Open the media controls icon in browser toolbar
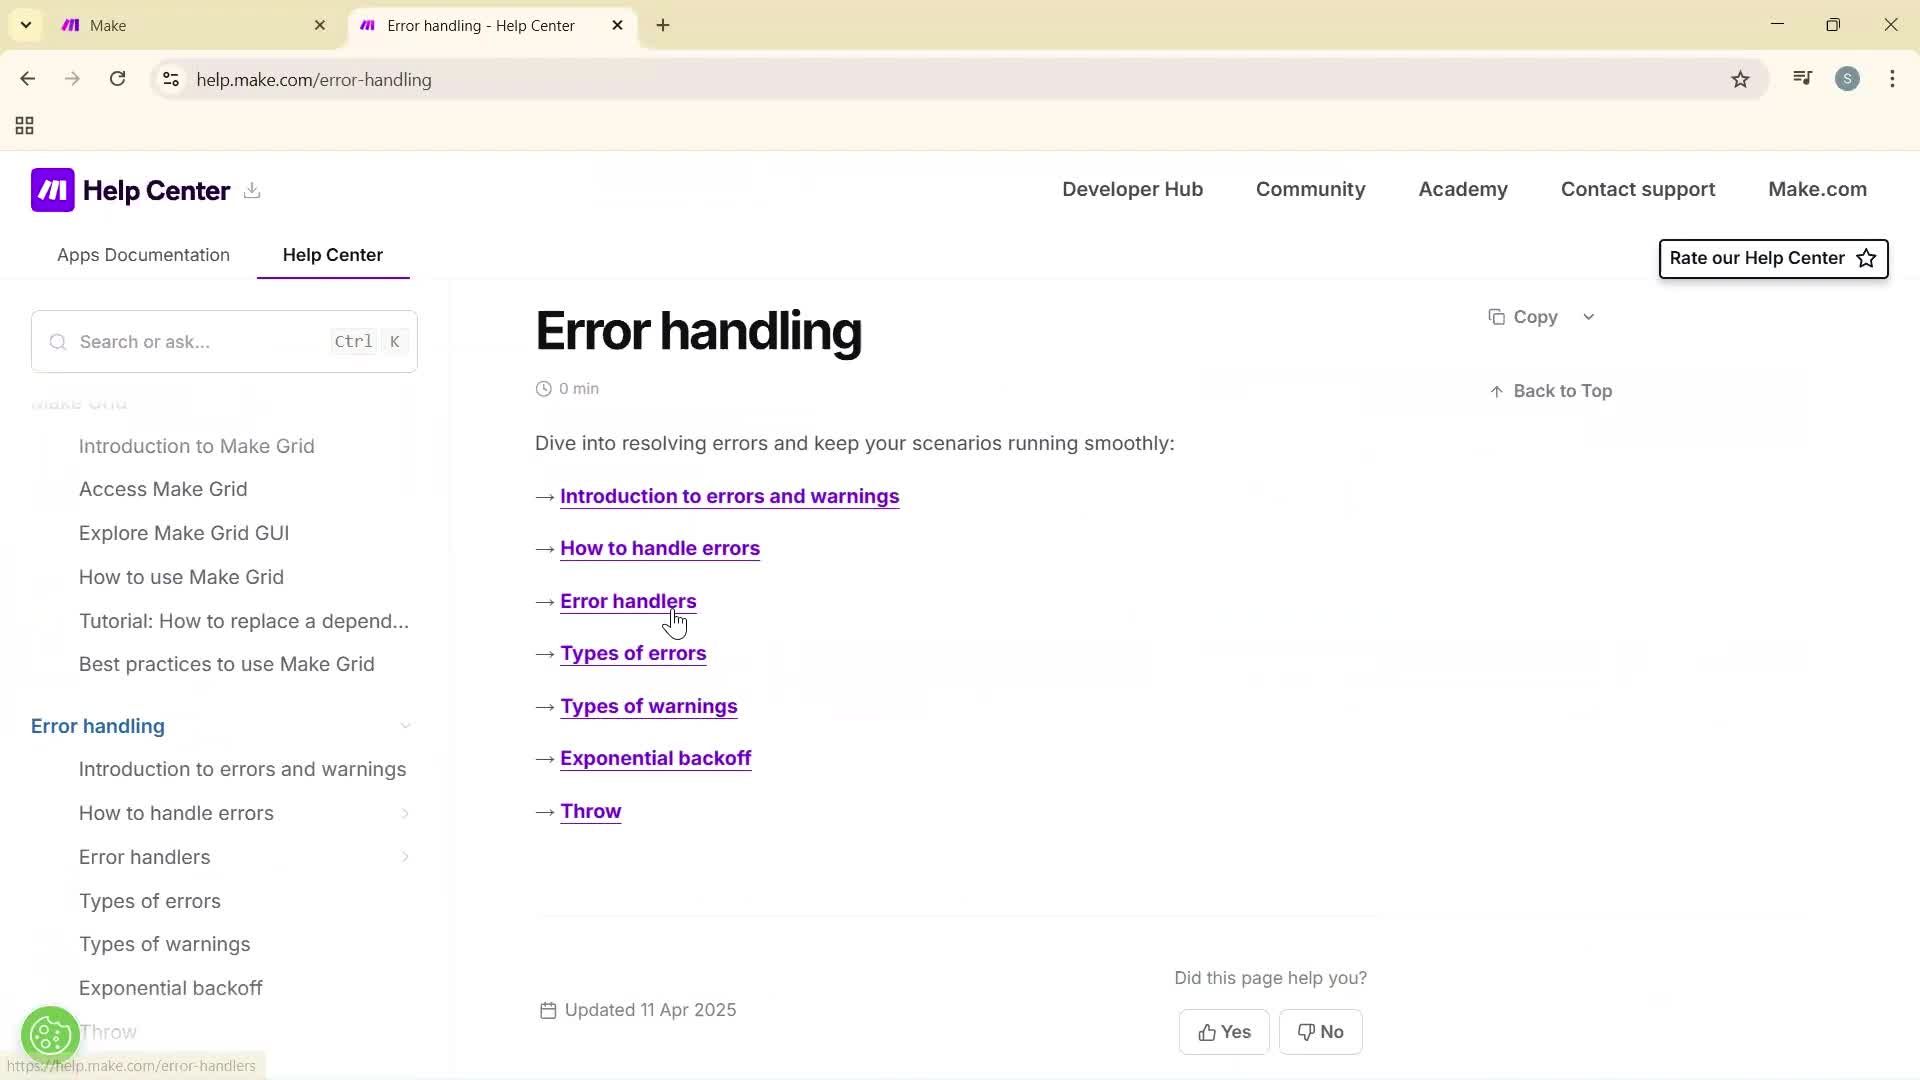 (1801, 79)
